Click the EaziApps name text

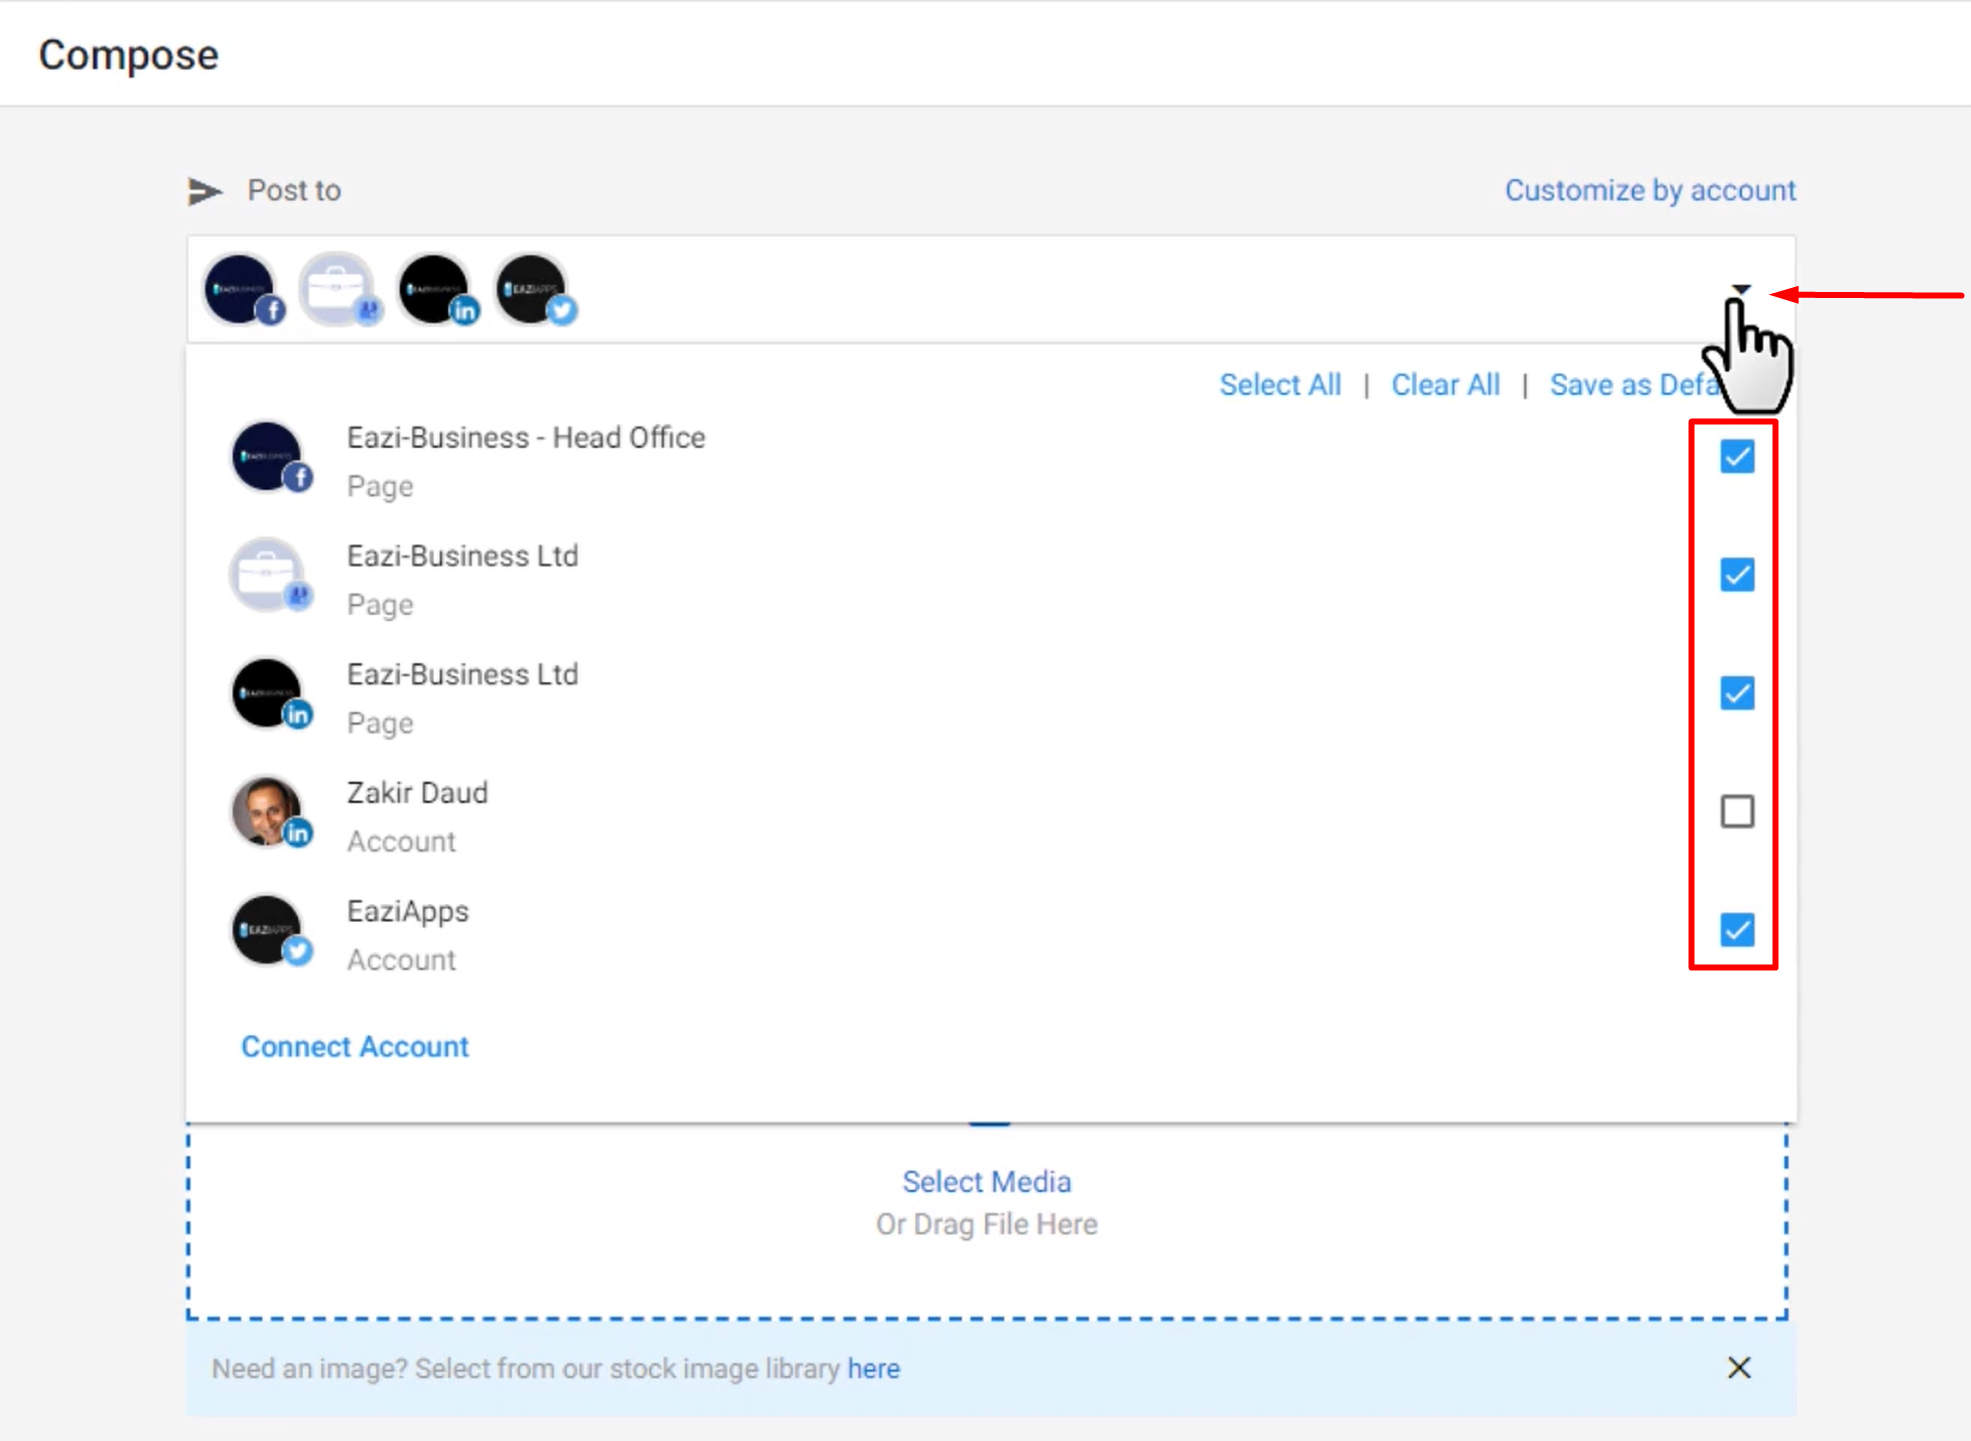tap(408, 912)
